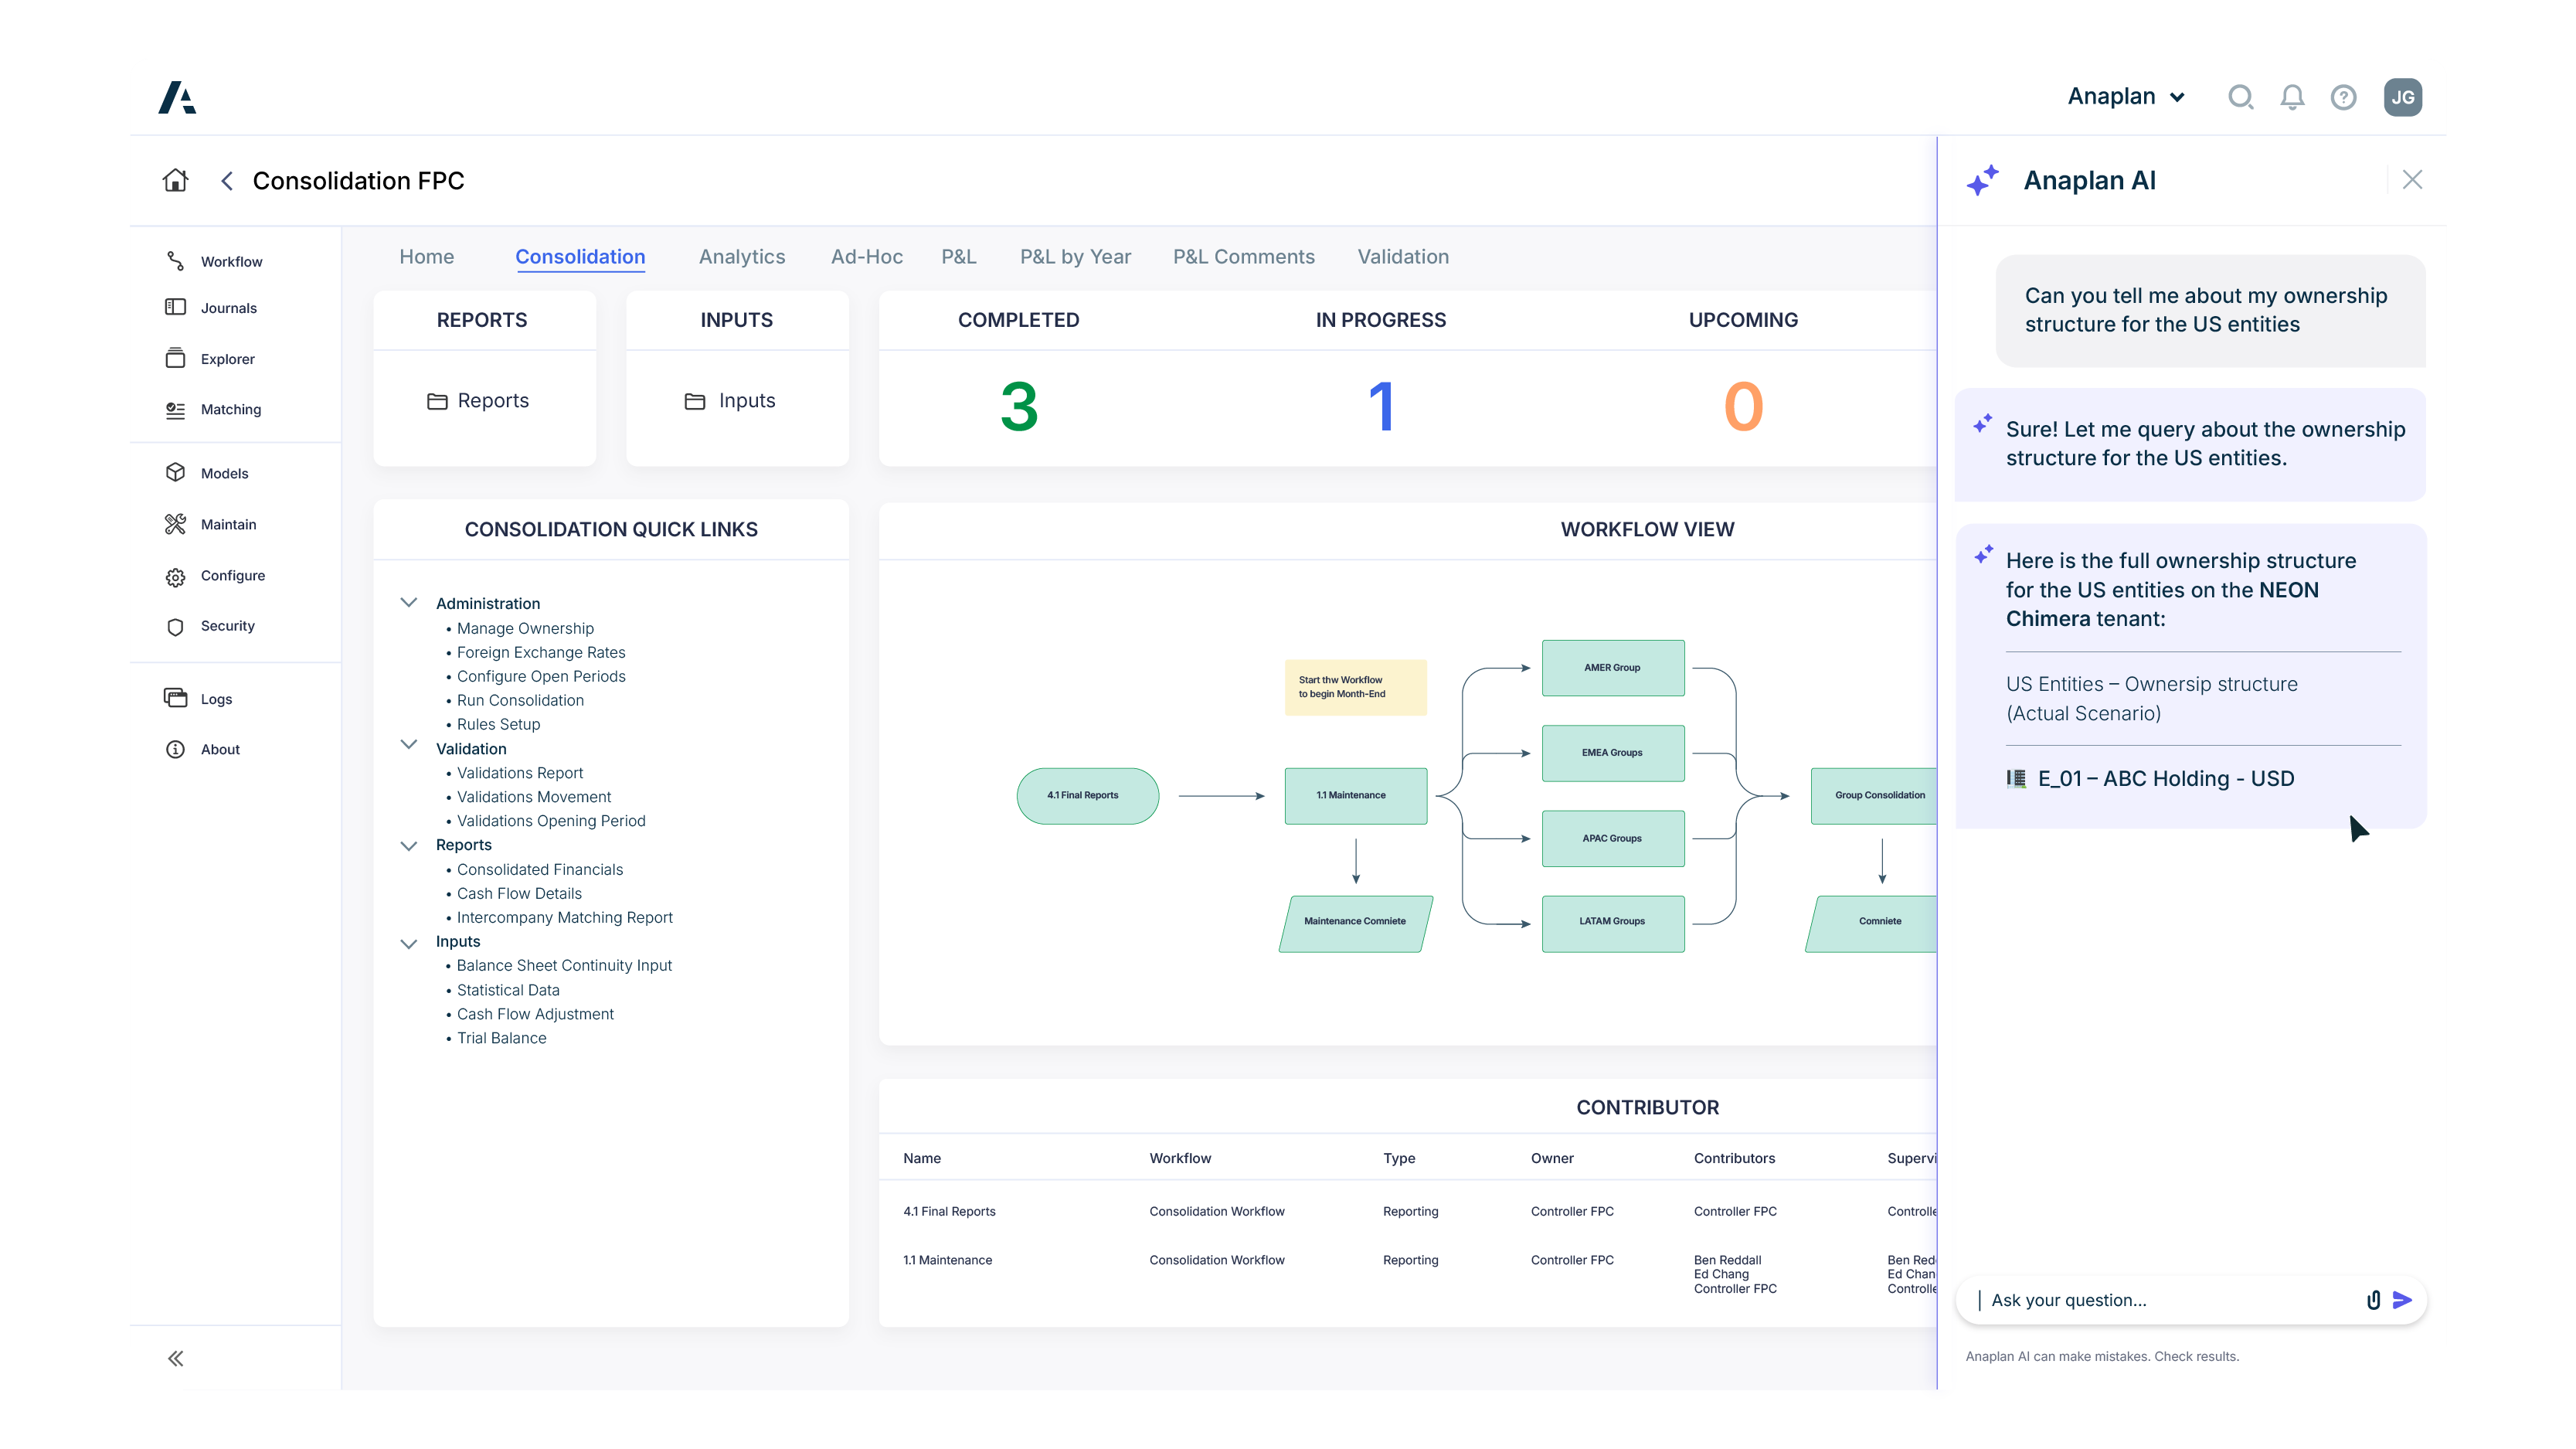Click the Reports folder icon
The image size is (2576, 1449).
click(437, 401)
